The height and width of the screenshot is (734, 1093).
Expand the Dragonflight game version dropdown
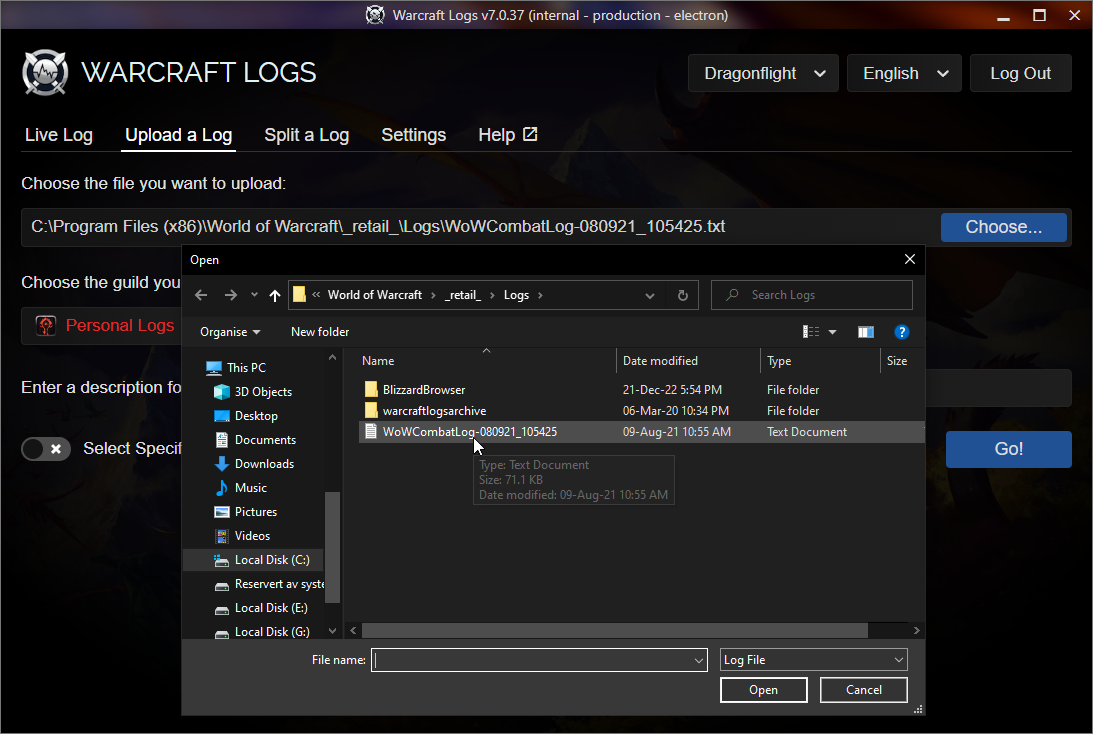point(764,73)
